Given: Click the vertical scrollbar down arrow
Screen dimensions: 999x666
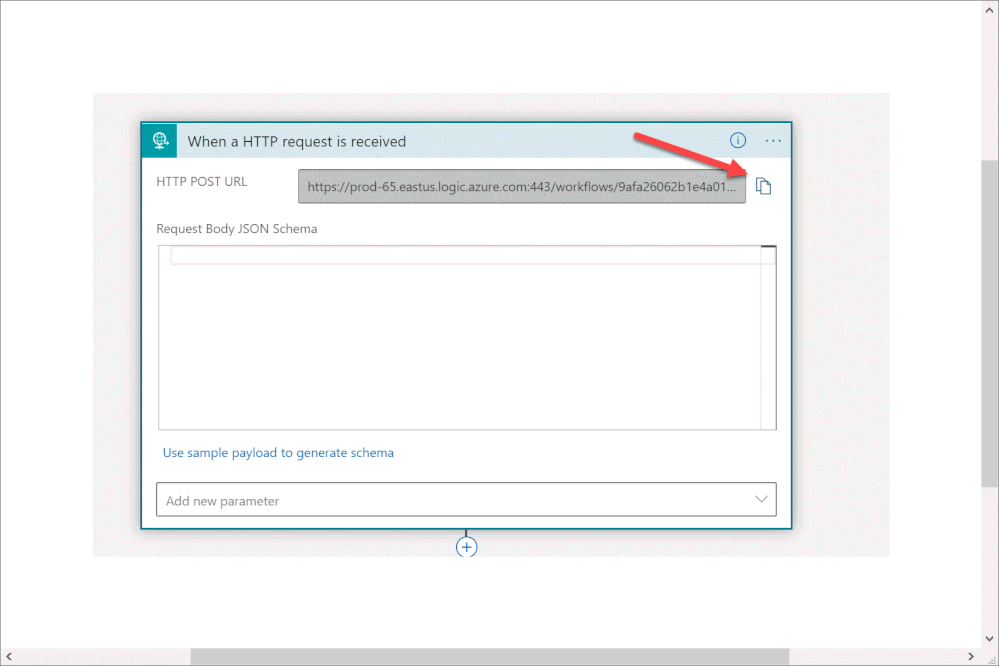Looking at the screenshot, I should 989,639.
